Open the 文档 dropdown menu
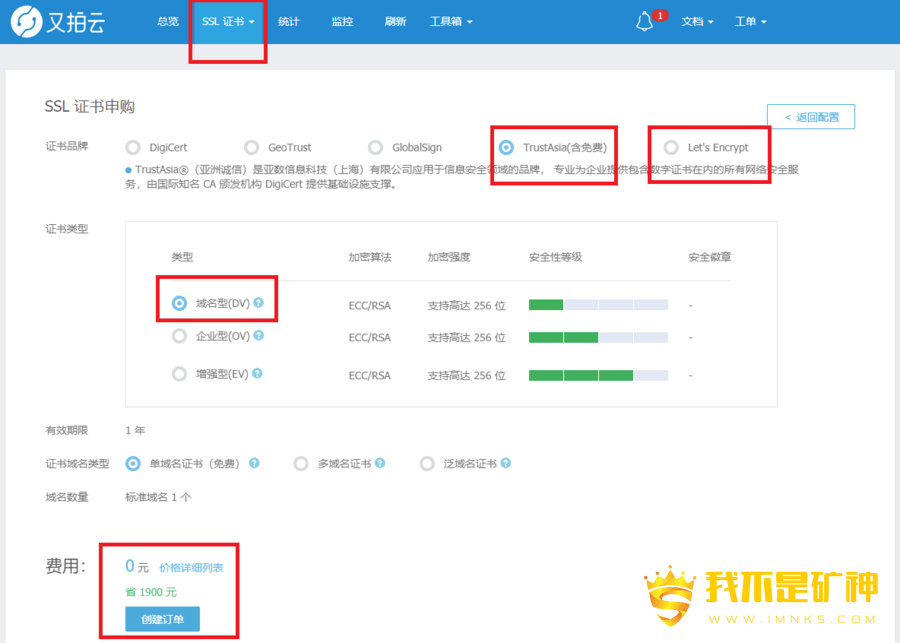Viewport: 900px width, 643px height. tap(697, 22)
